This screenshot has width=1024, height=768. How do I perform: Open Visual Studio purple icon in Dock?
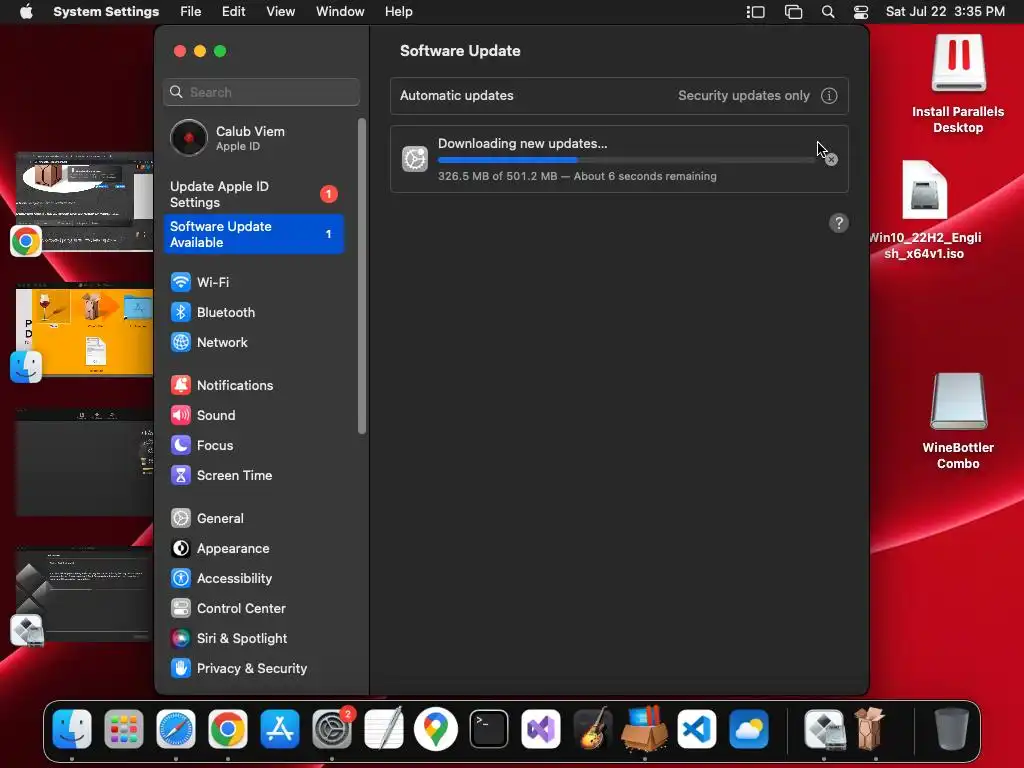(x=541, y=729)
